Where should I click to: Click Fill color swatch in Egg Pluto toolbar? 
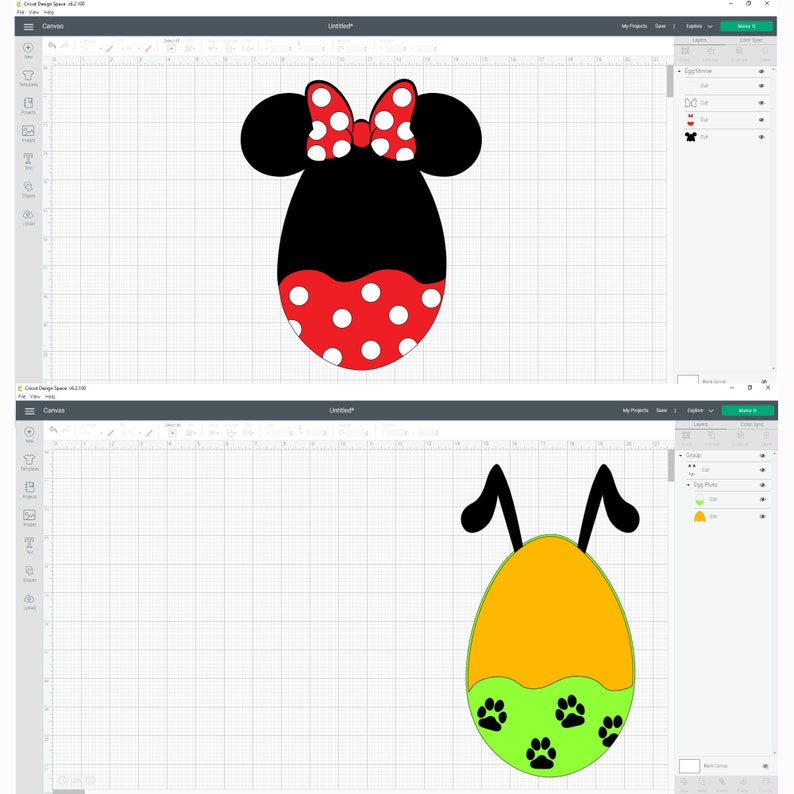click(x=149, y=433)
